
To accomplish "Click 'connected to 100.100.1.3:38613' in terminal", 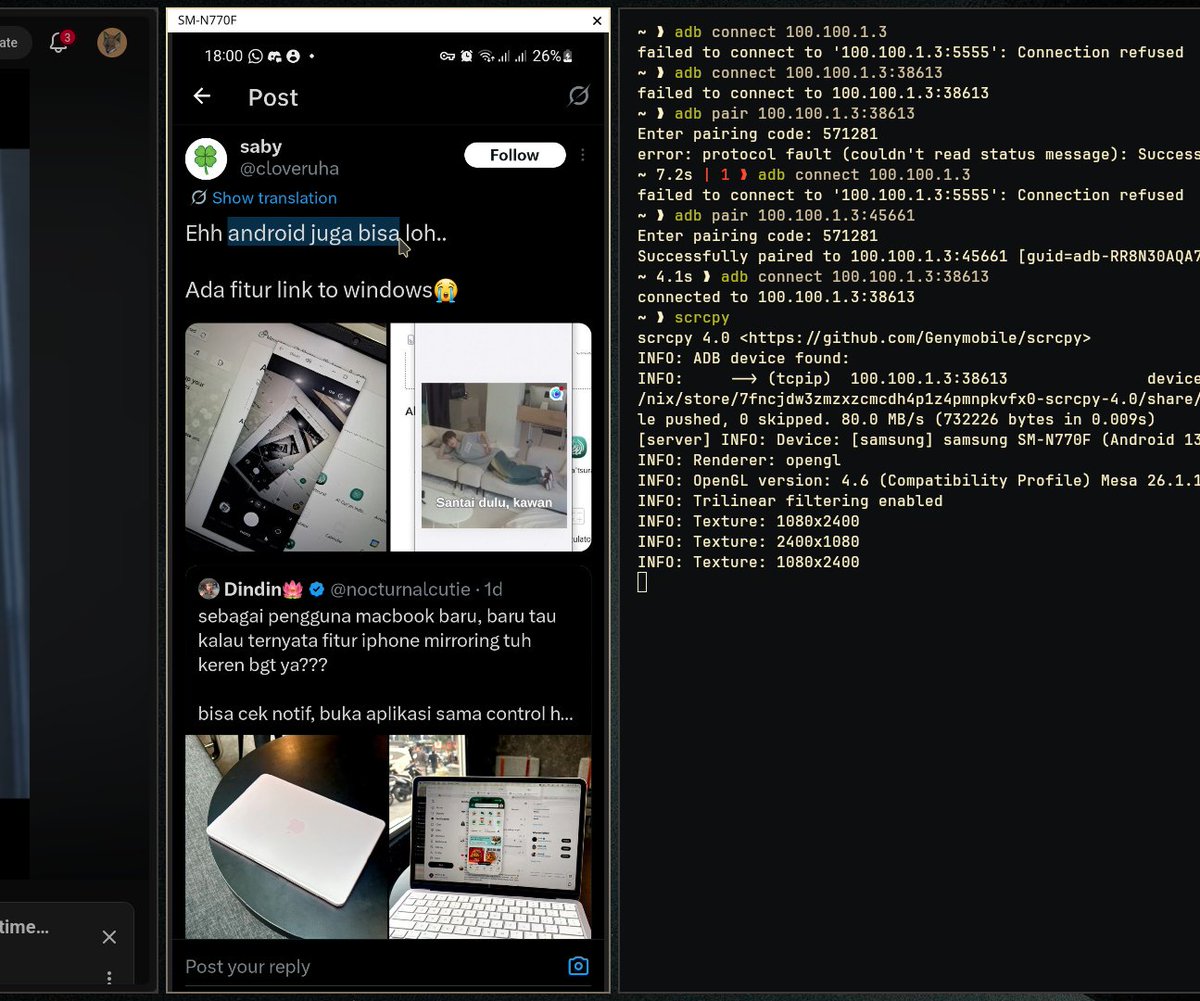I will click(x=776, y=297).
